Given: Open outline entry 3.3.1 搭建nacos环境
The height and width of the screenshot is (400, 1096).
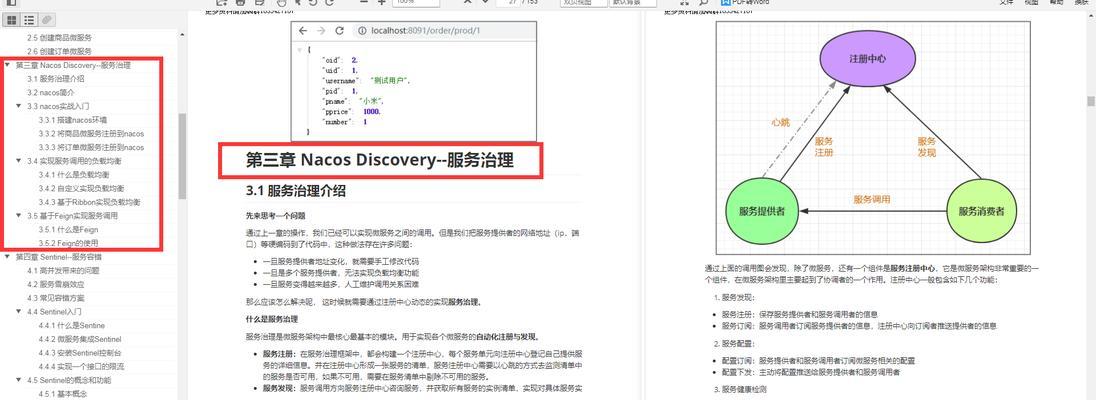Looking at the screenshot, I should tap(73, 120).
